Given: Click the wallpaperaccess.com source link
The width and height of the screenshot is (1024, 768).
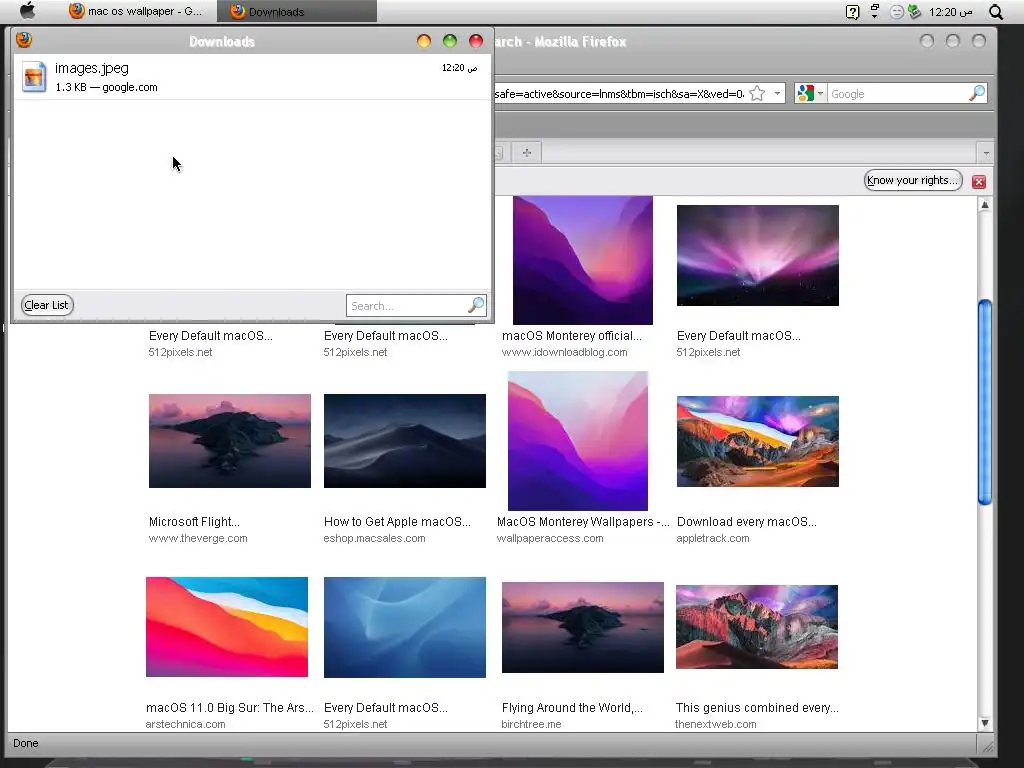Looking at the screenshot, I should click(550, 538).
